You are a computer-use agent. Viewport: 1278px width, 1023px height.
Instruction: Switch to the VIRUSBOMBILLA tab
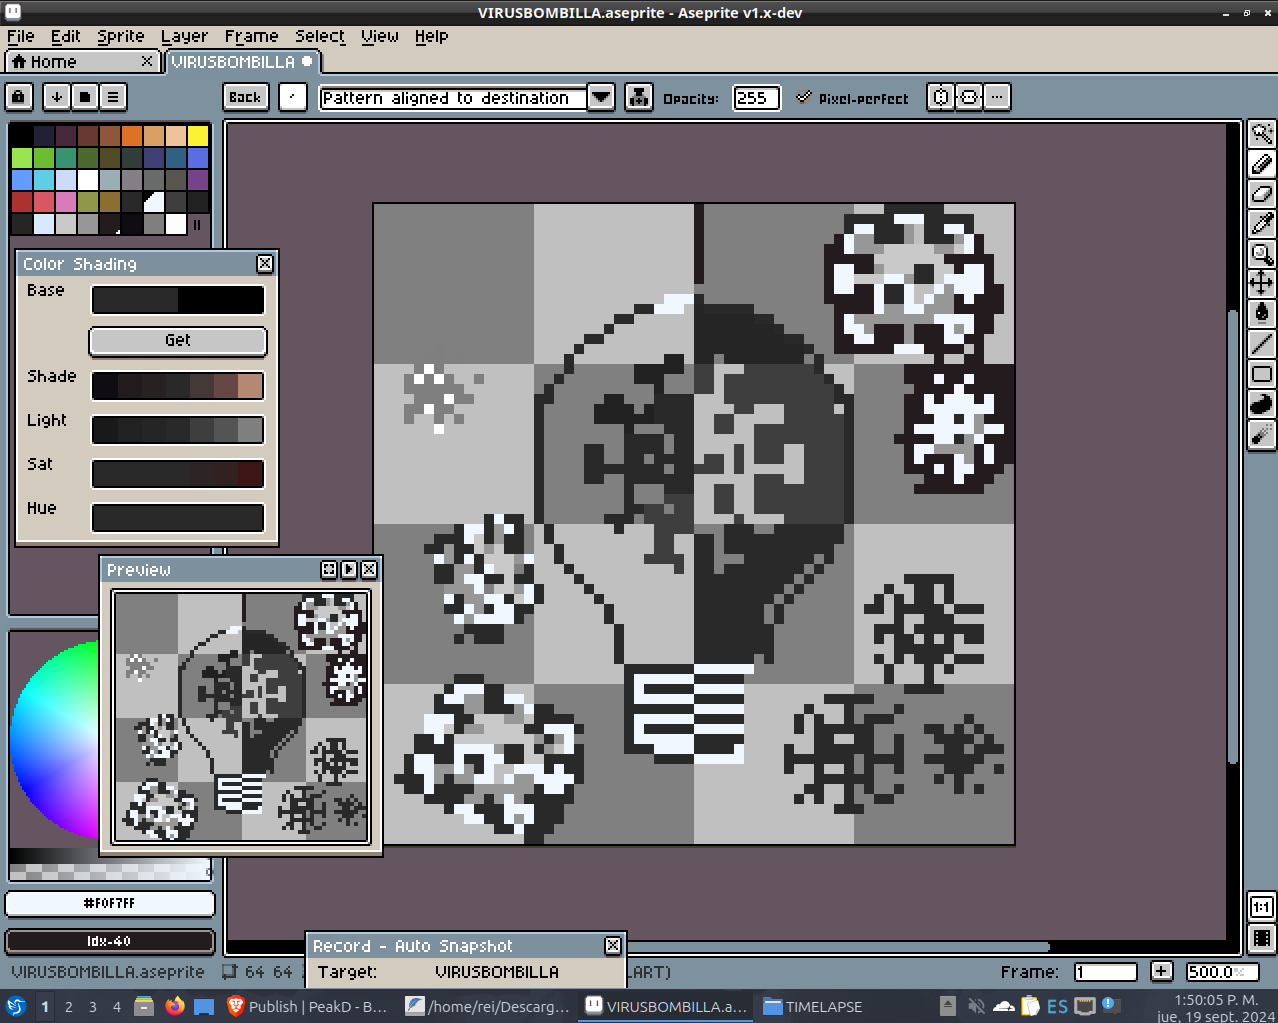point(241,62)
